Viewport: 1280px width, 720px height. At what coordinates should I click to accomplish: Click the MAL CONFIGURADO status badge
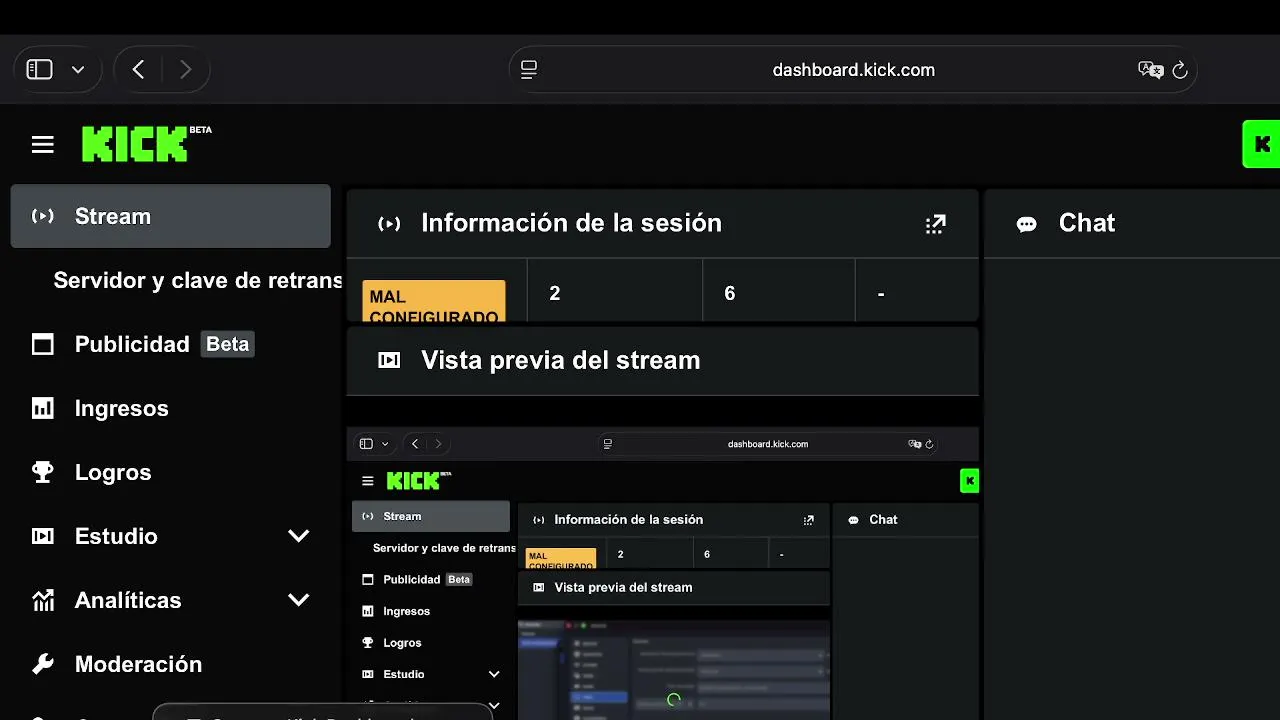pos(434,301)
